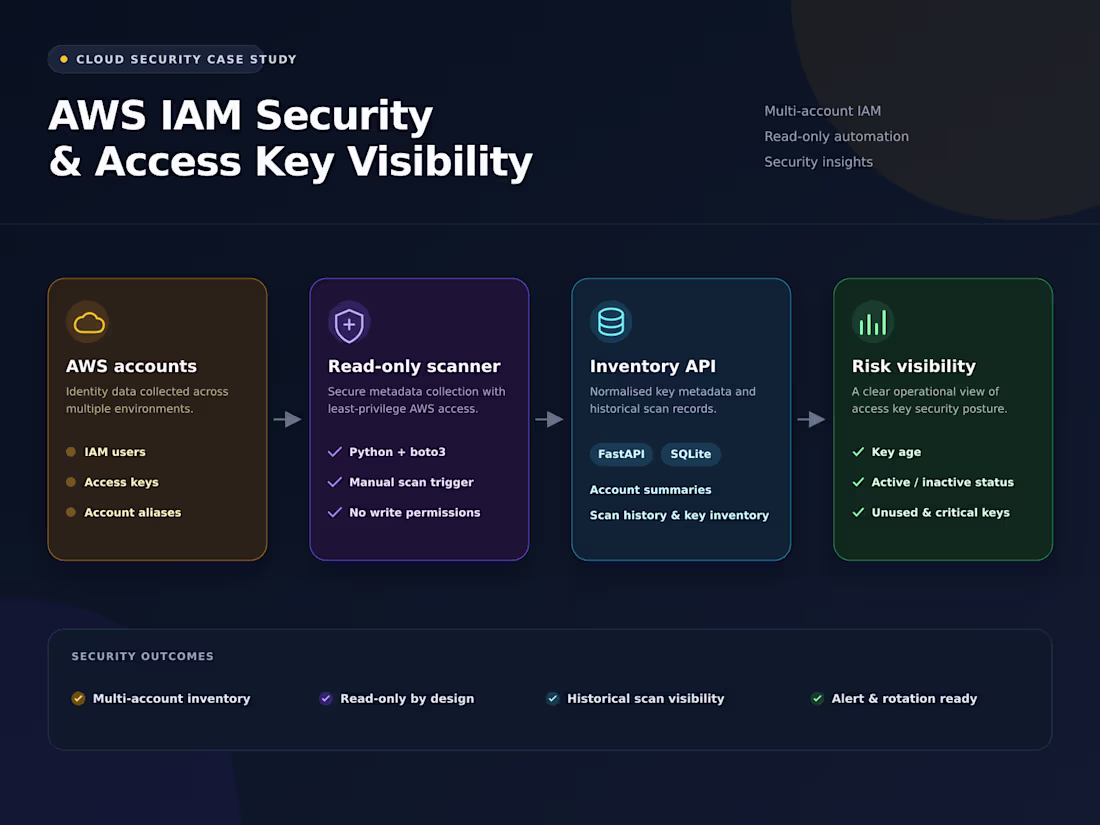Click the Manual scan trigger label
Screen dimensions: 1100x825
(x=411, y=482)
